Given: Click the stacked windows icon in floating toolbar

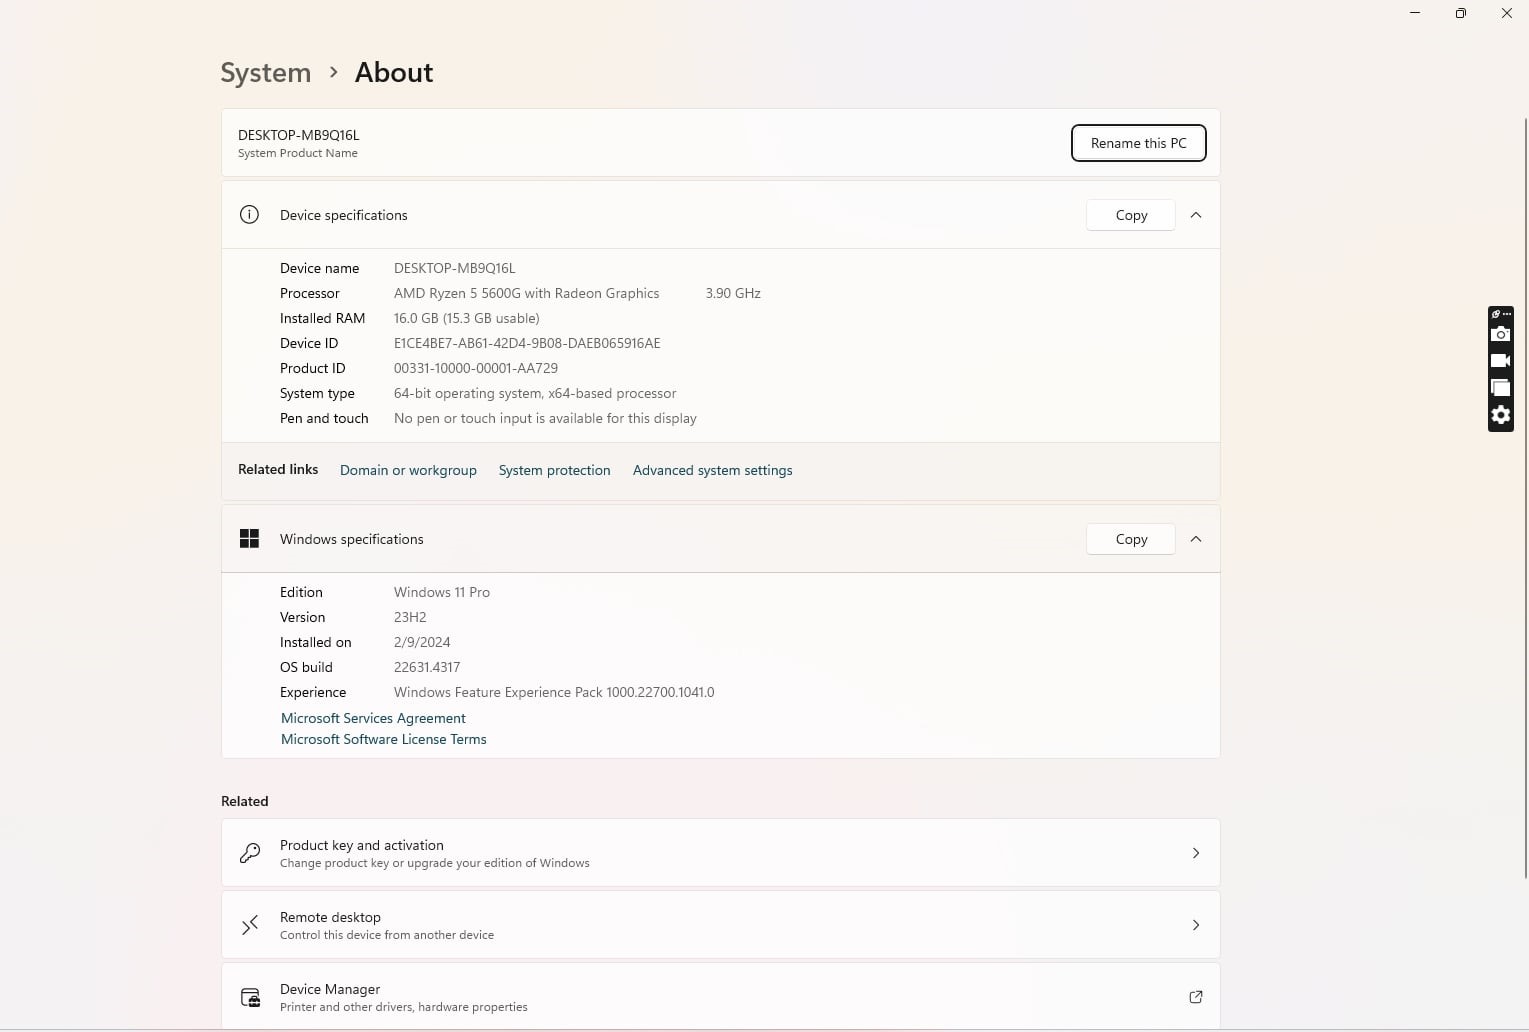Looking at the screenshot, I should (1500, 388).
